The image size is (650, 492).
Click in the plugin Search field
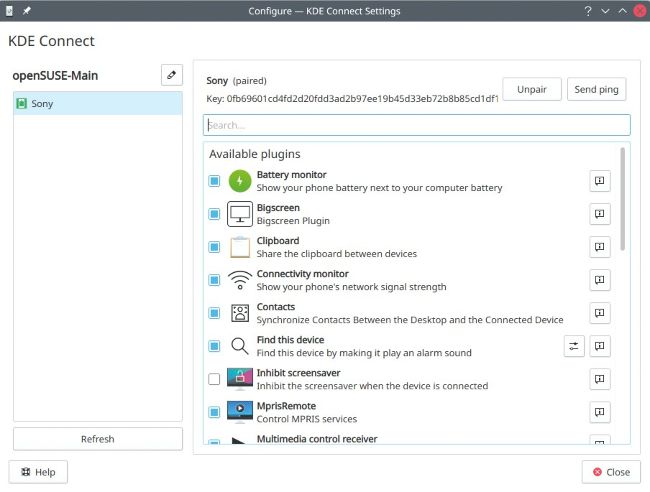pos(416,126)
